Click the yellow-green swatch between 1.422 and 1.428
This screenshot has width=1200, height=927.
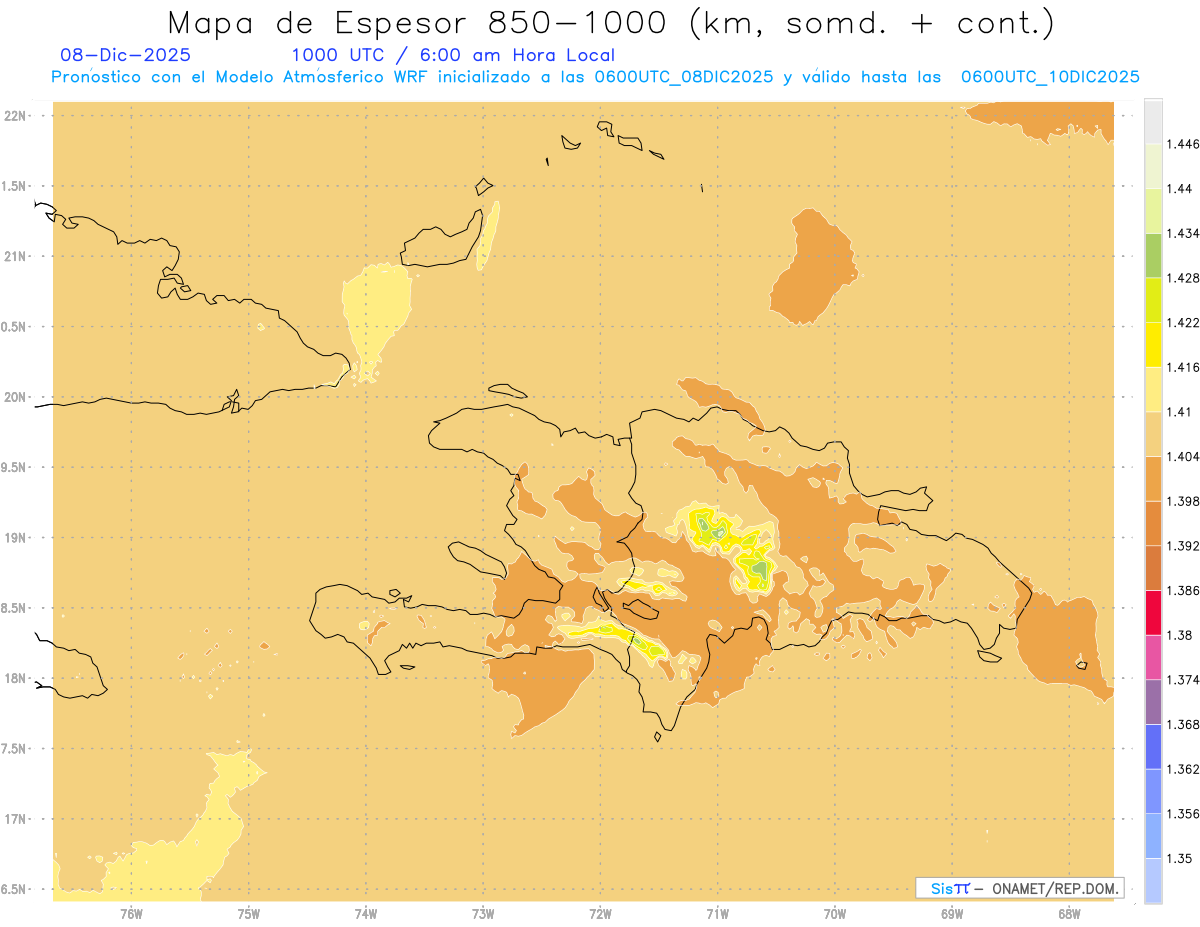[x=1153, y=300]
